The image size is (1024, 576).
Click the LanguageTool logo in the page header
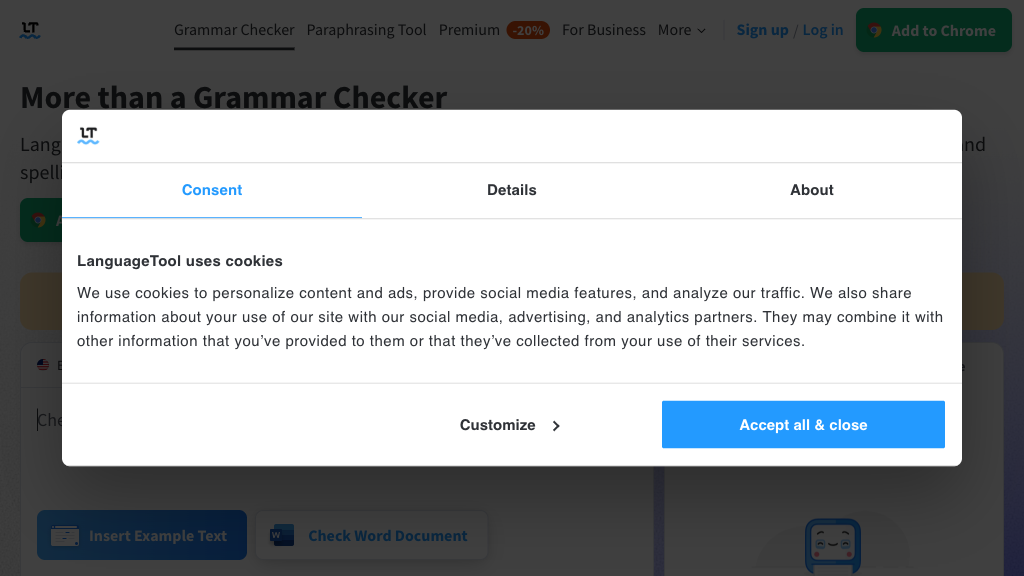point(30,30)
